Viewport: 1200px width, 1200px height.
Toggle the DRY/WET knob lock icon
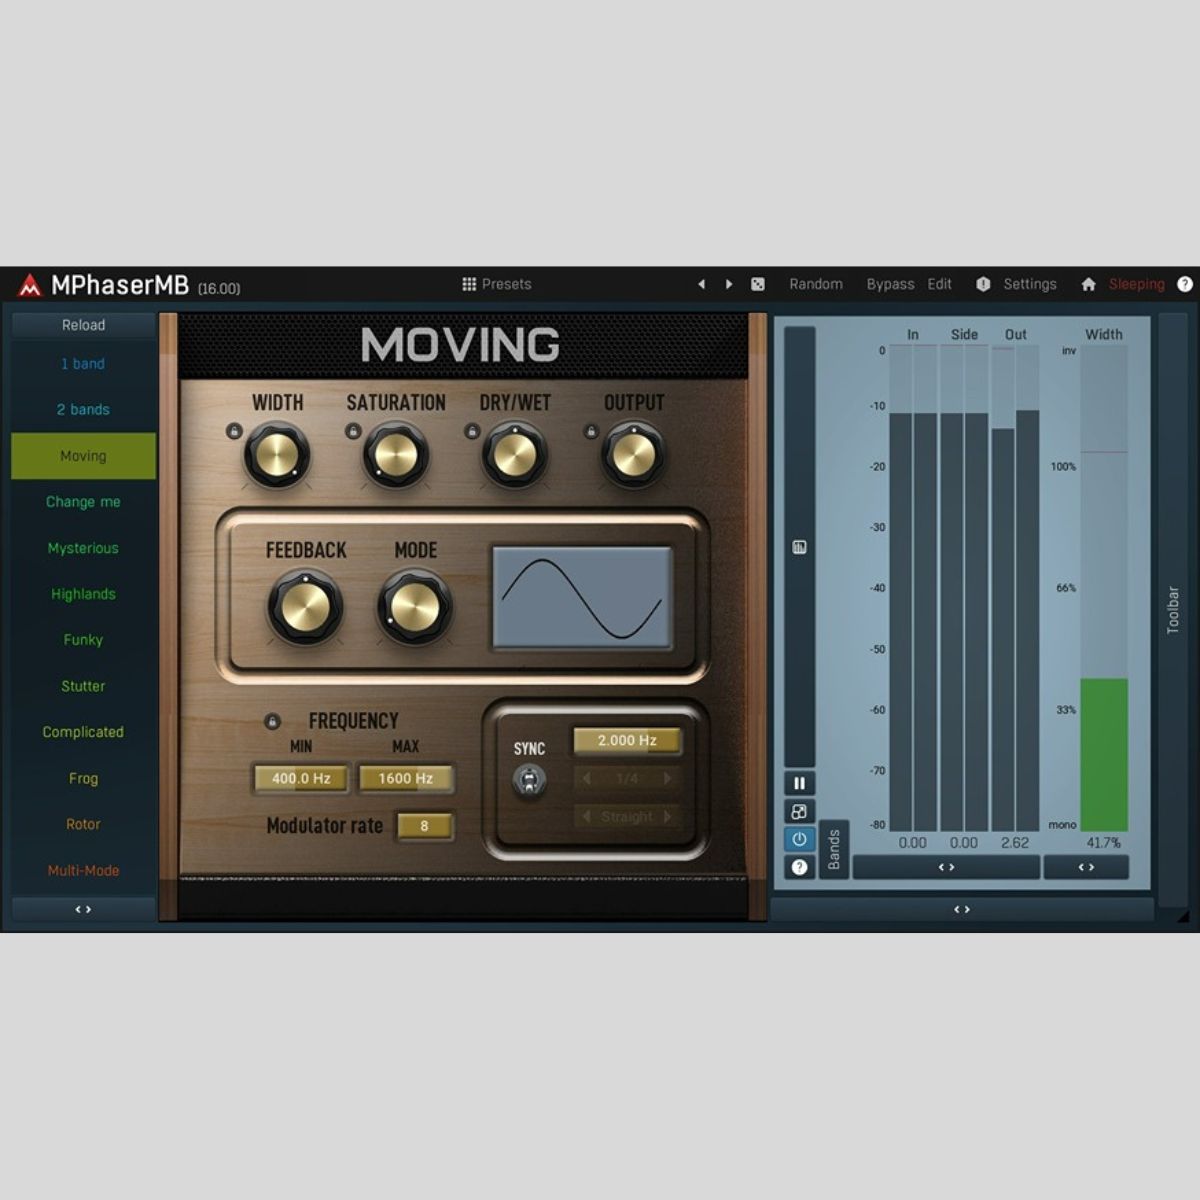[x=471, y=431]
